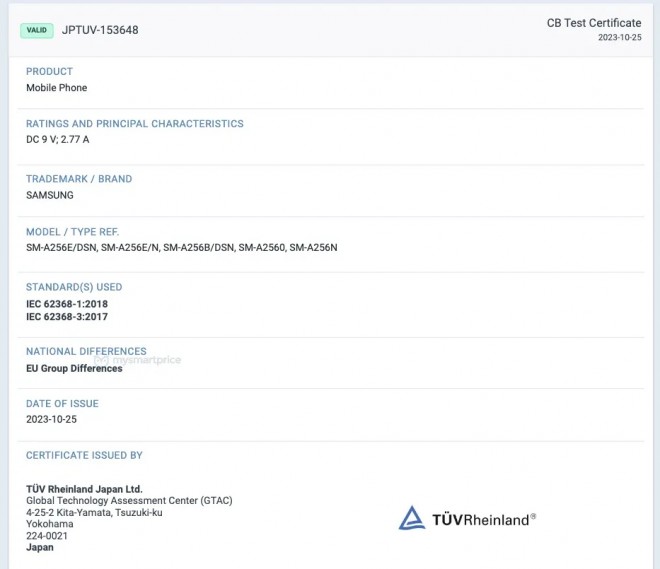Click model number SM-A256E/DSN

tap(62, 247)
